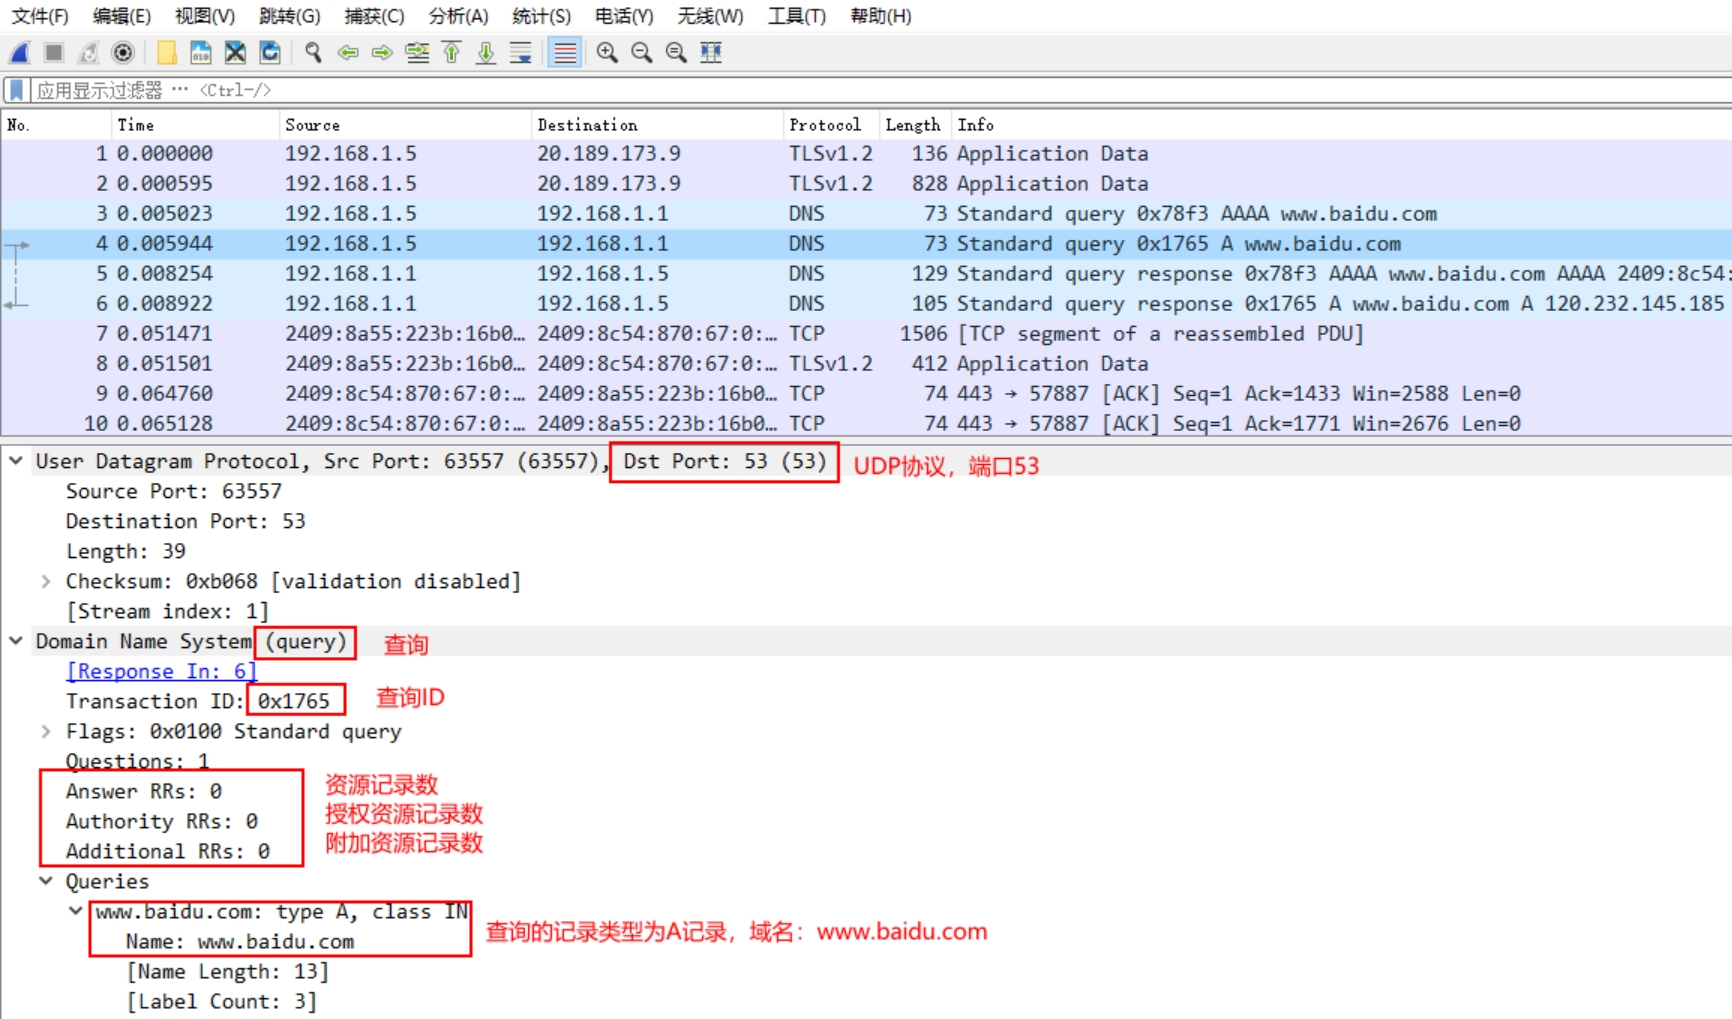Screen dimensions: 1732x1019
Task: Select packet 2 with length 828
Action: 866,183
